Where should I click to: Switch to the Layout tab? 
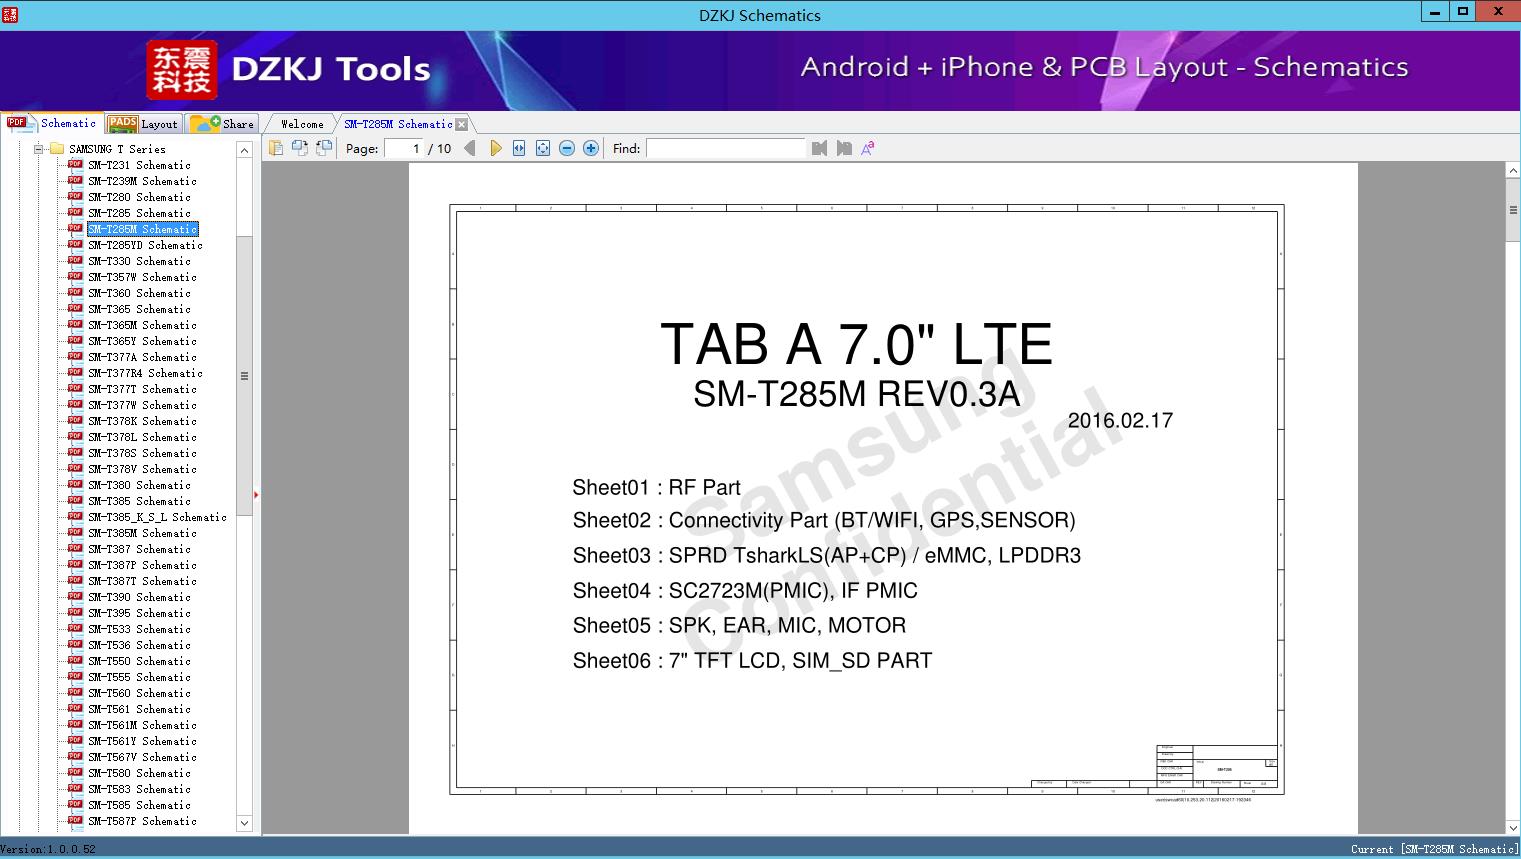[143, 124]
